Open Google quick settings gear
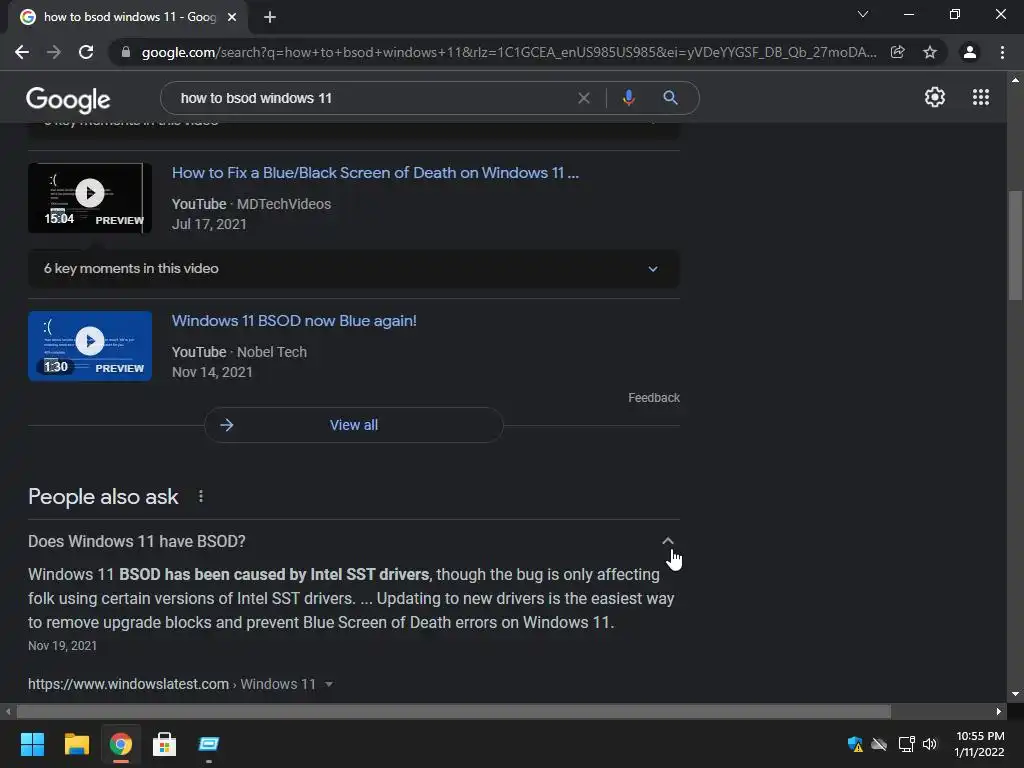This screenshot has height=768, width=1024. 935,97
